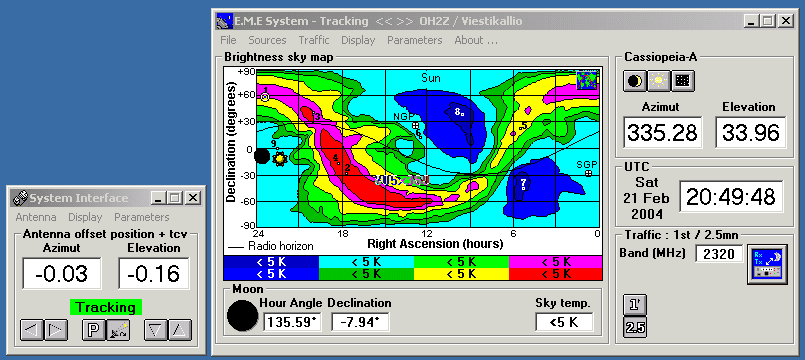Viewport: 805px width, 360px height.
Task: Open the Parameters menu in System Interface
Action: pos(142,217)
